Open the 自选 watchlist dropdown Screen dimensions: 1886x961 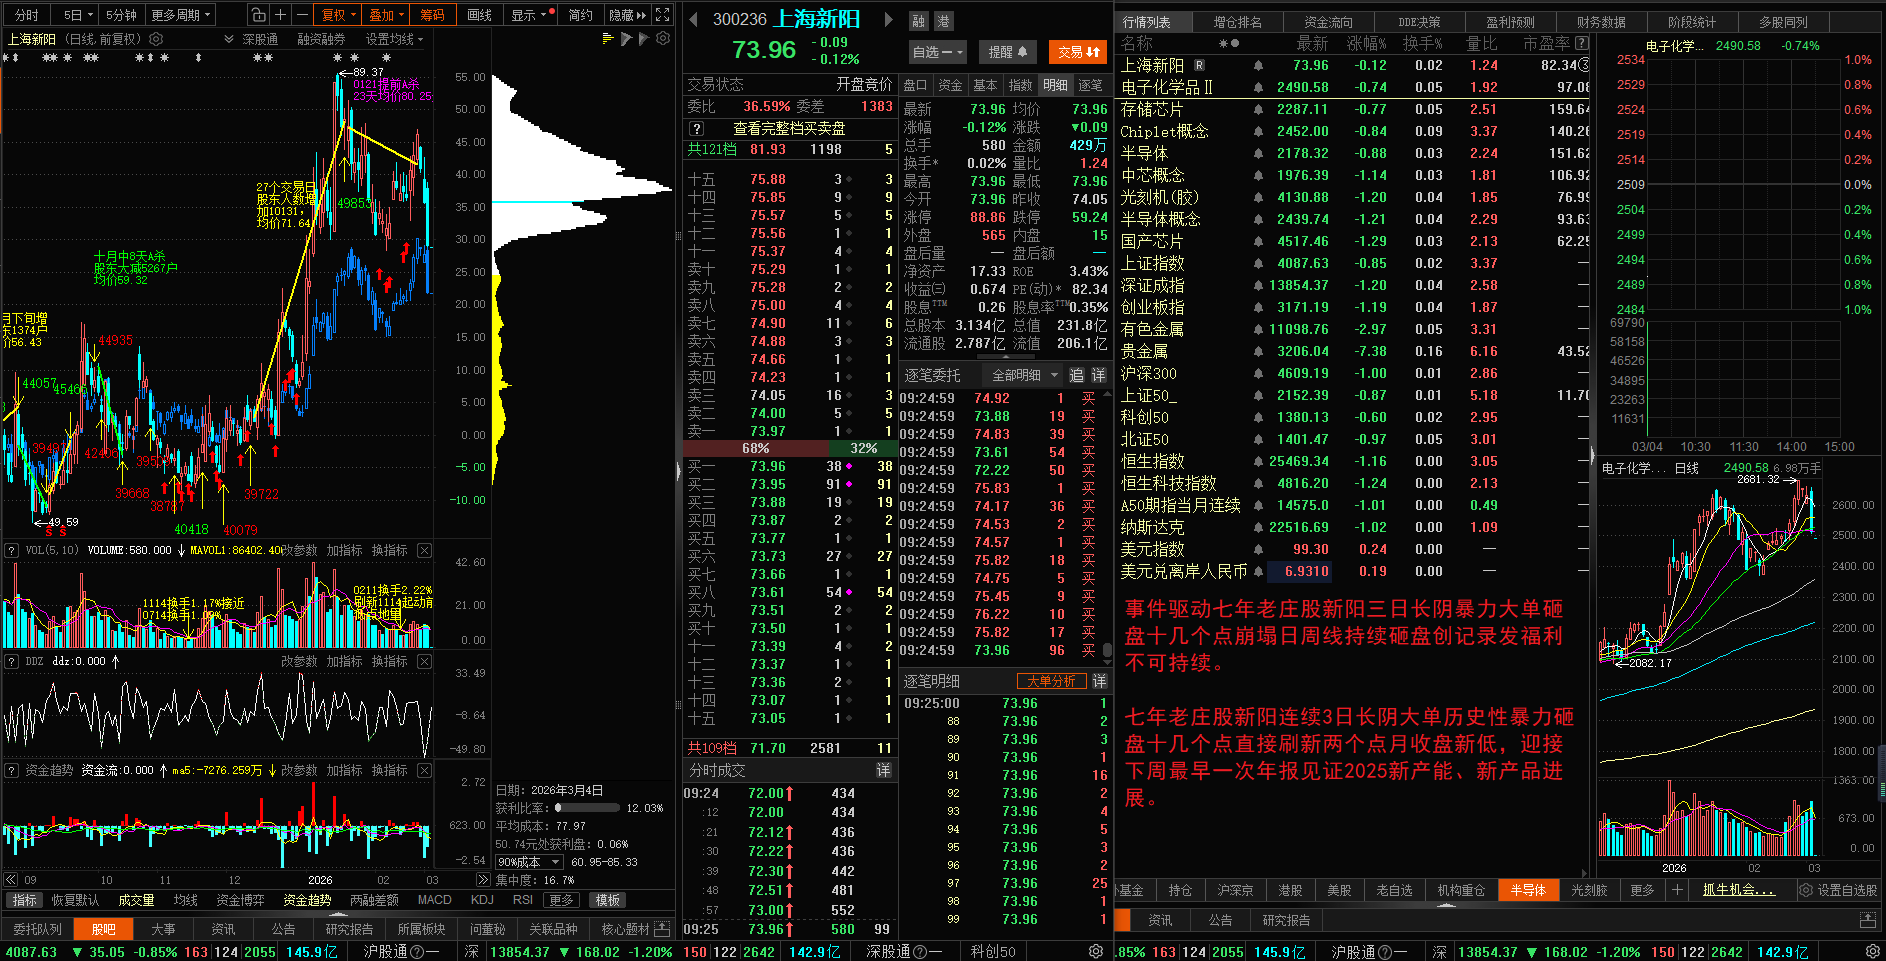[x=937, y=52]
